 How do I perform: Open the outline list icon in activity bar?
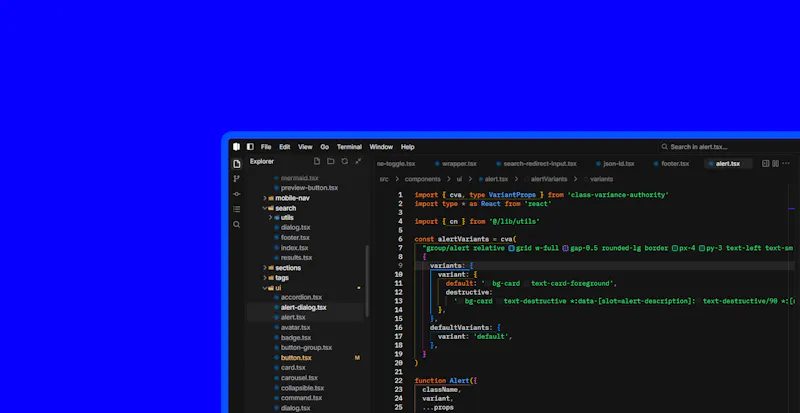point(236,209)
